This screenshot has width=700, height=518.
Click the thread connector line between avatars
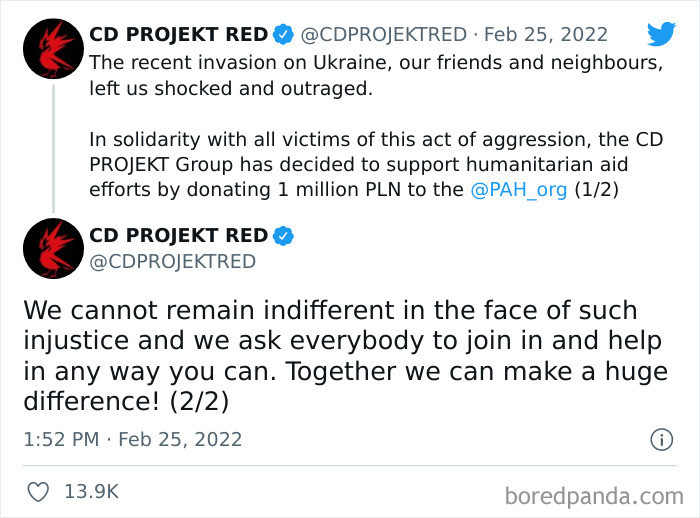click(54, 148)
